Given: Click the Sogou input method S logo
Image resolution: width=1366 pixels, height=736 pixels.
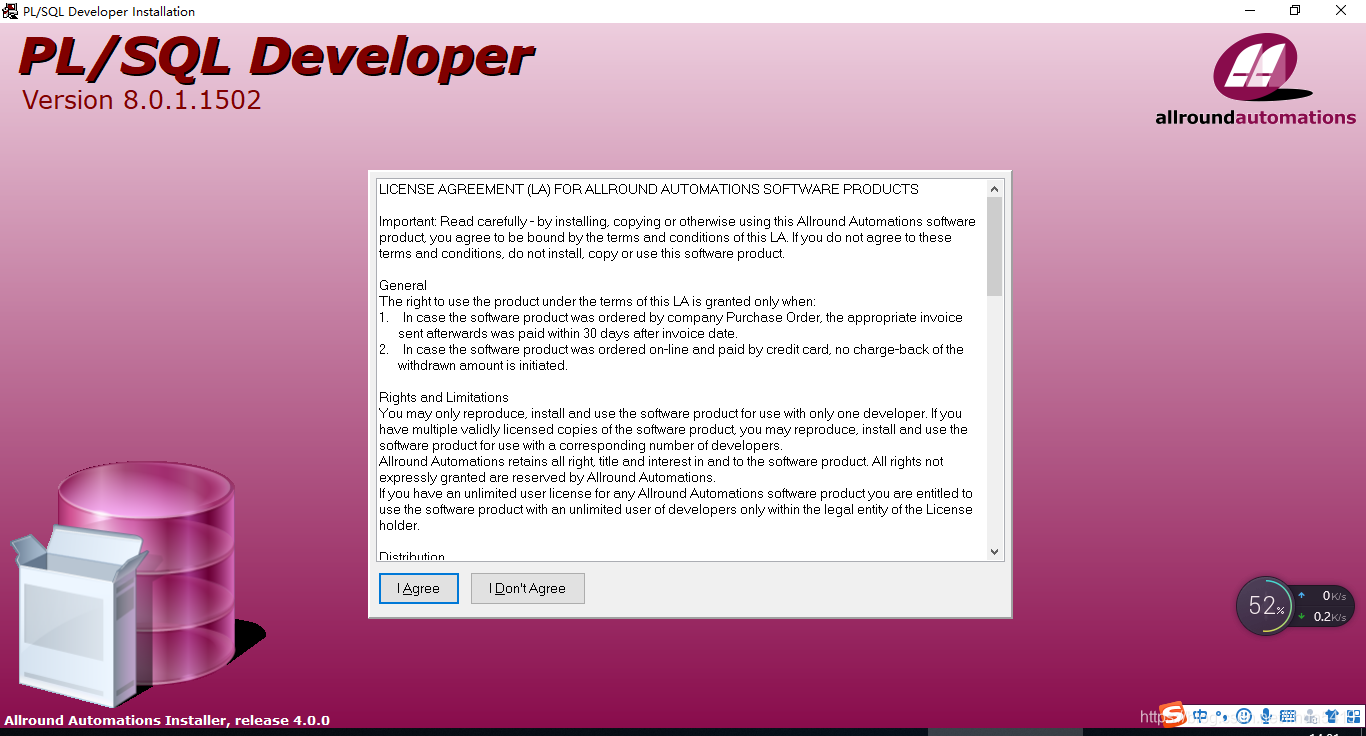Looking at the screenshot, I should click(x=1173, y=715).
